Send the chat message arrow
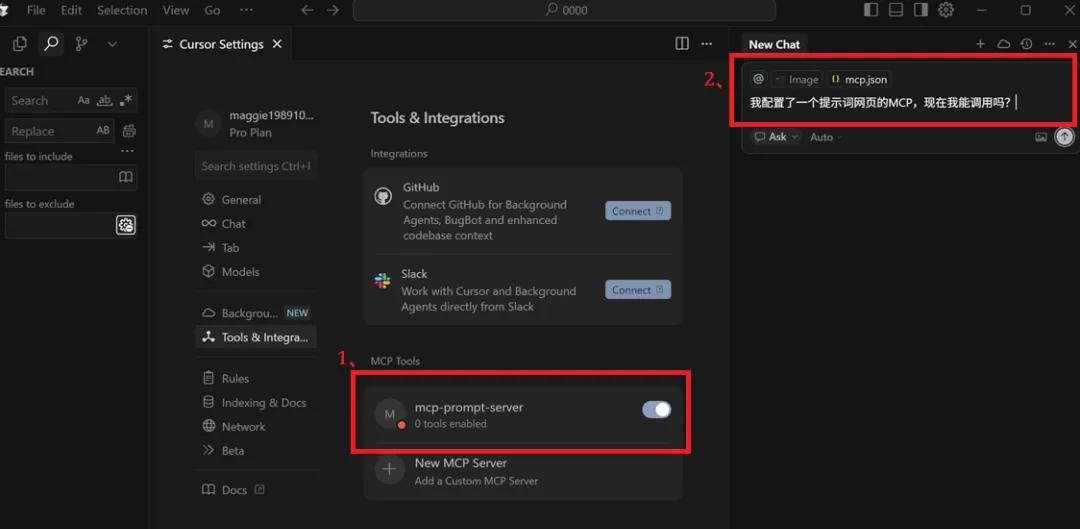This screenshot has width=1080, height=529. [x=1065, y=136]
